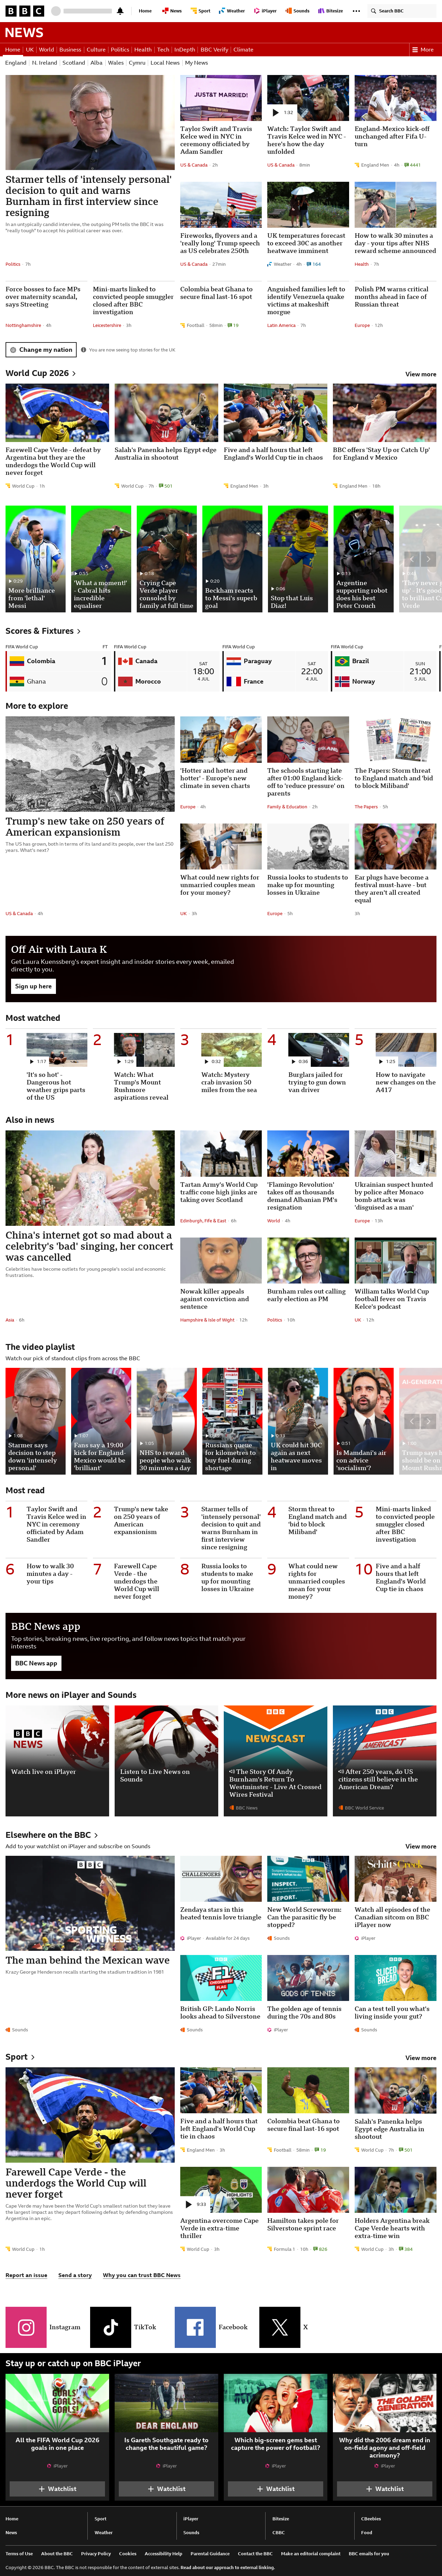Open the Instagram icon link

26,2327
